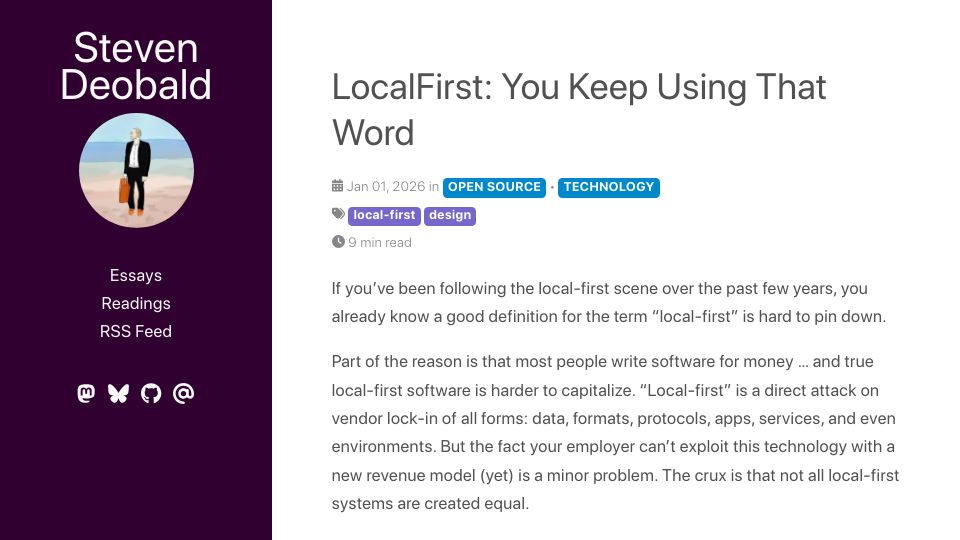Go to Steven Deobald site title
This screenshot has width=960, height=540.
pos(136,66)
